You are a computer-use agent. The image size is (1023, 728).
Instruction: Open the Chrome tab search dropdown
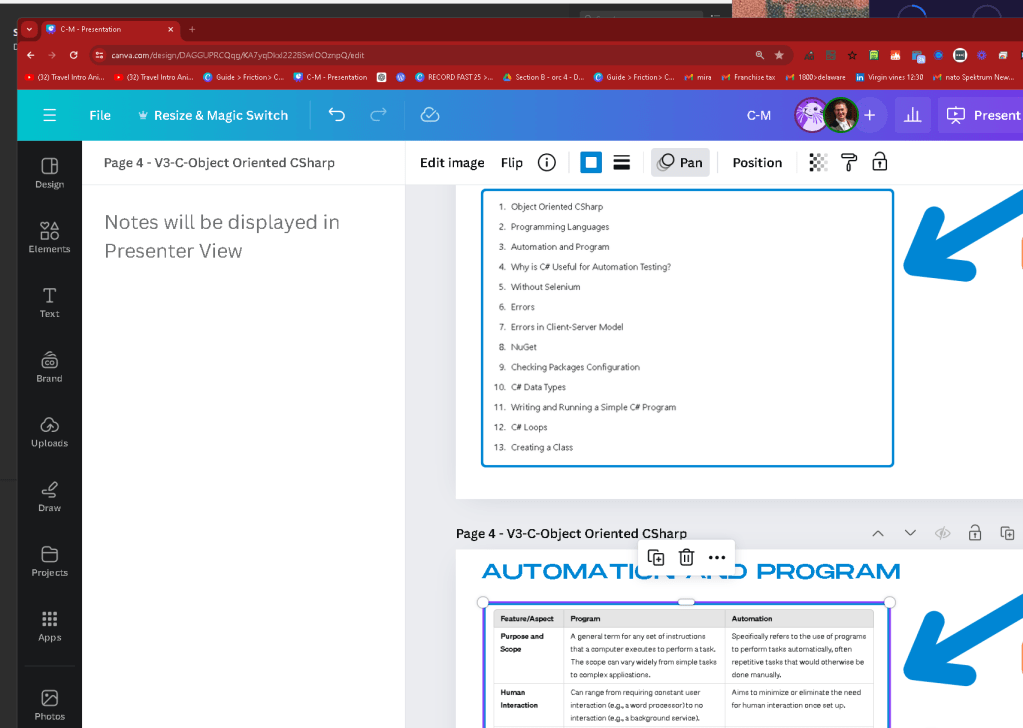pos(29,29)
